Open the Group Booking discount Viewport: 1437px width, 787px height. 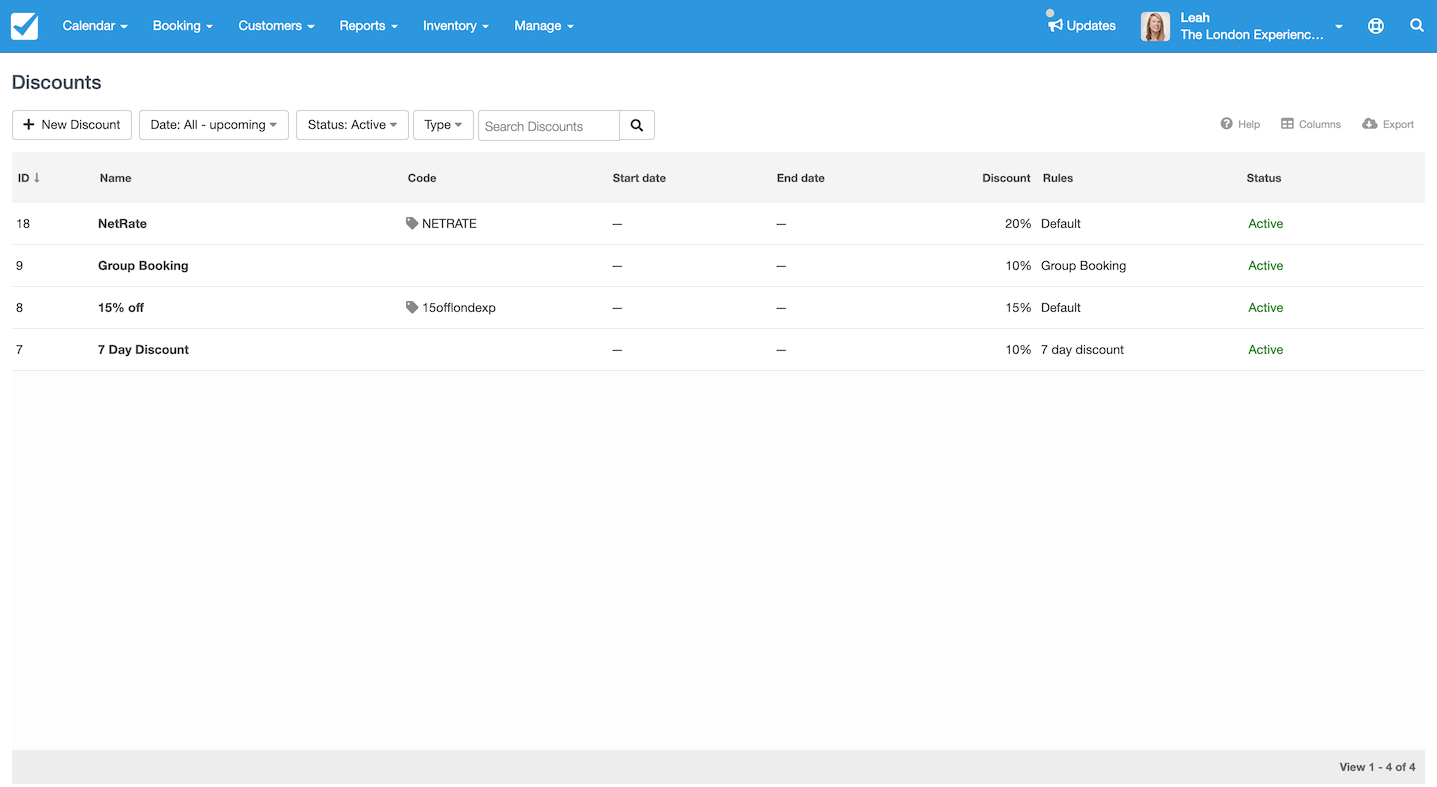click(143, 266)
